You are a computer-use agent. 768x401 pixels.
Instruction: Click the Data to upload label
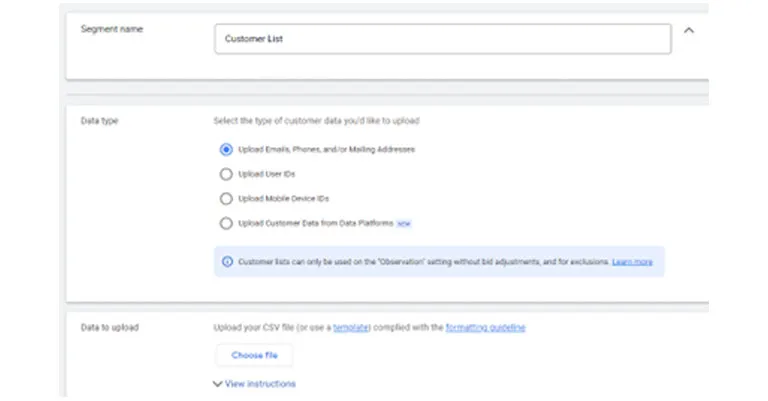(110, 328)
